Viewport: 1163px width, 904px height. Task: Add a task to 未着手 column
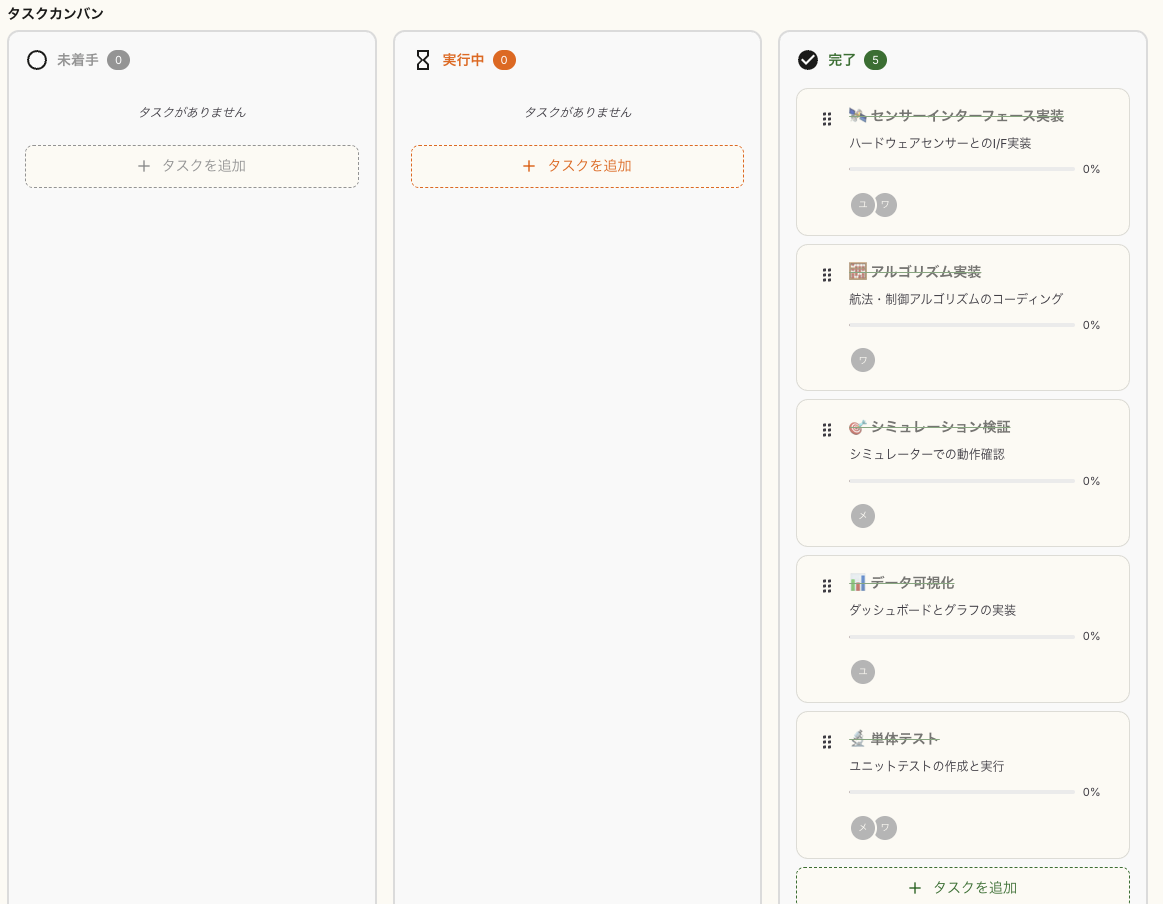click(192, 166)
